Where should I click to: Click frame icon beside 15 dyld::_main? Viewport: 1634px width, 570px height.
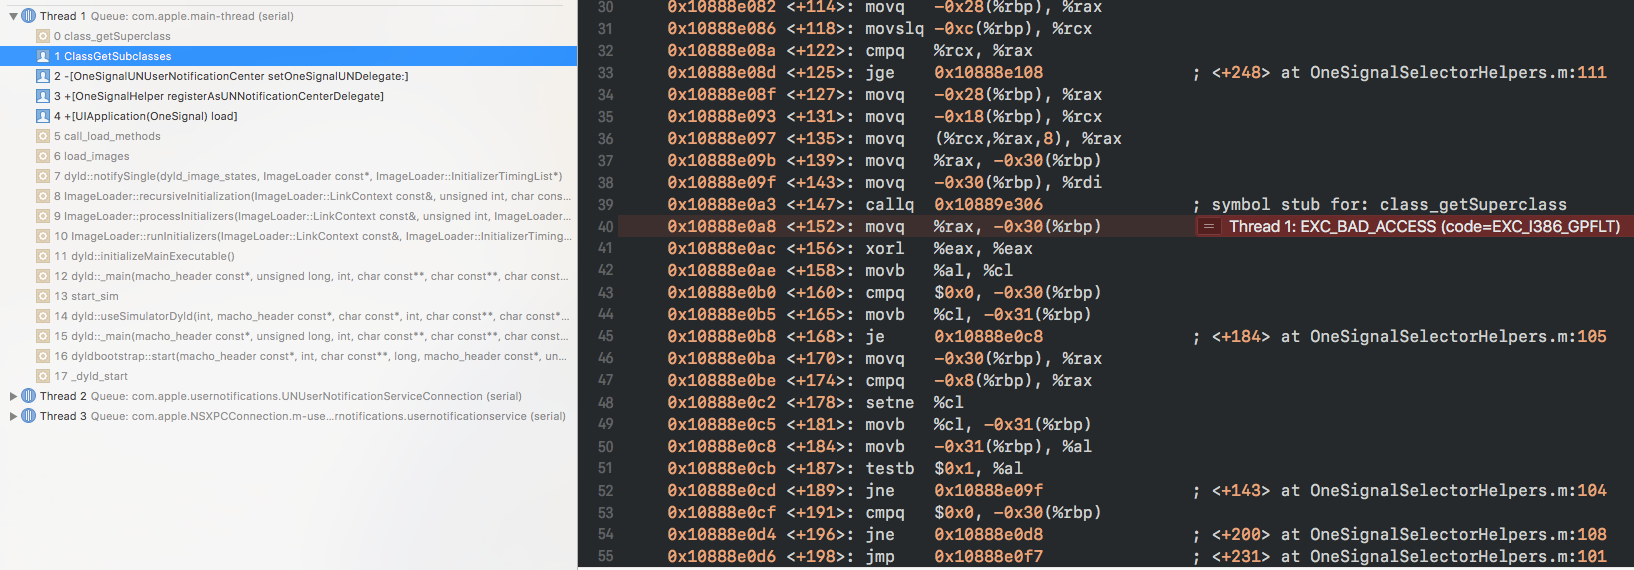[43, 336]
